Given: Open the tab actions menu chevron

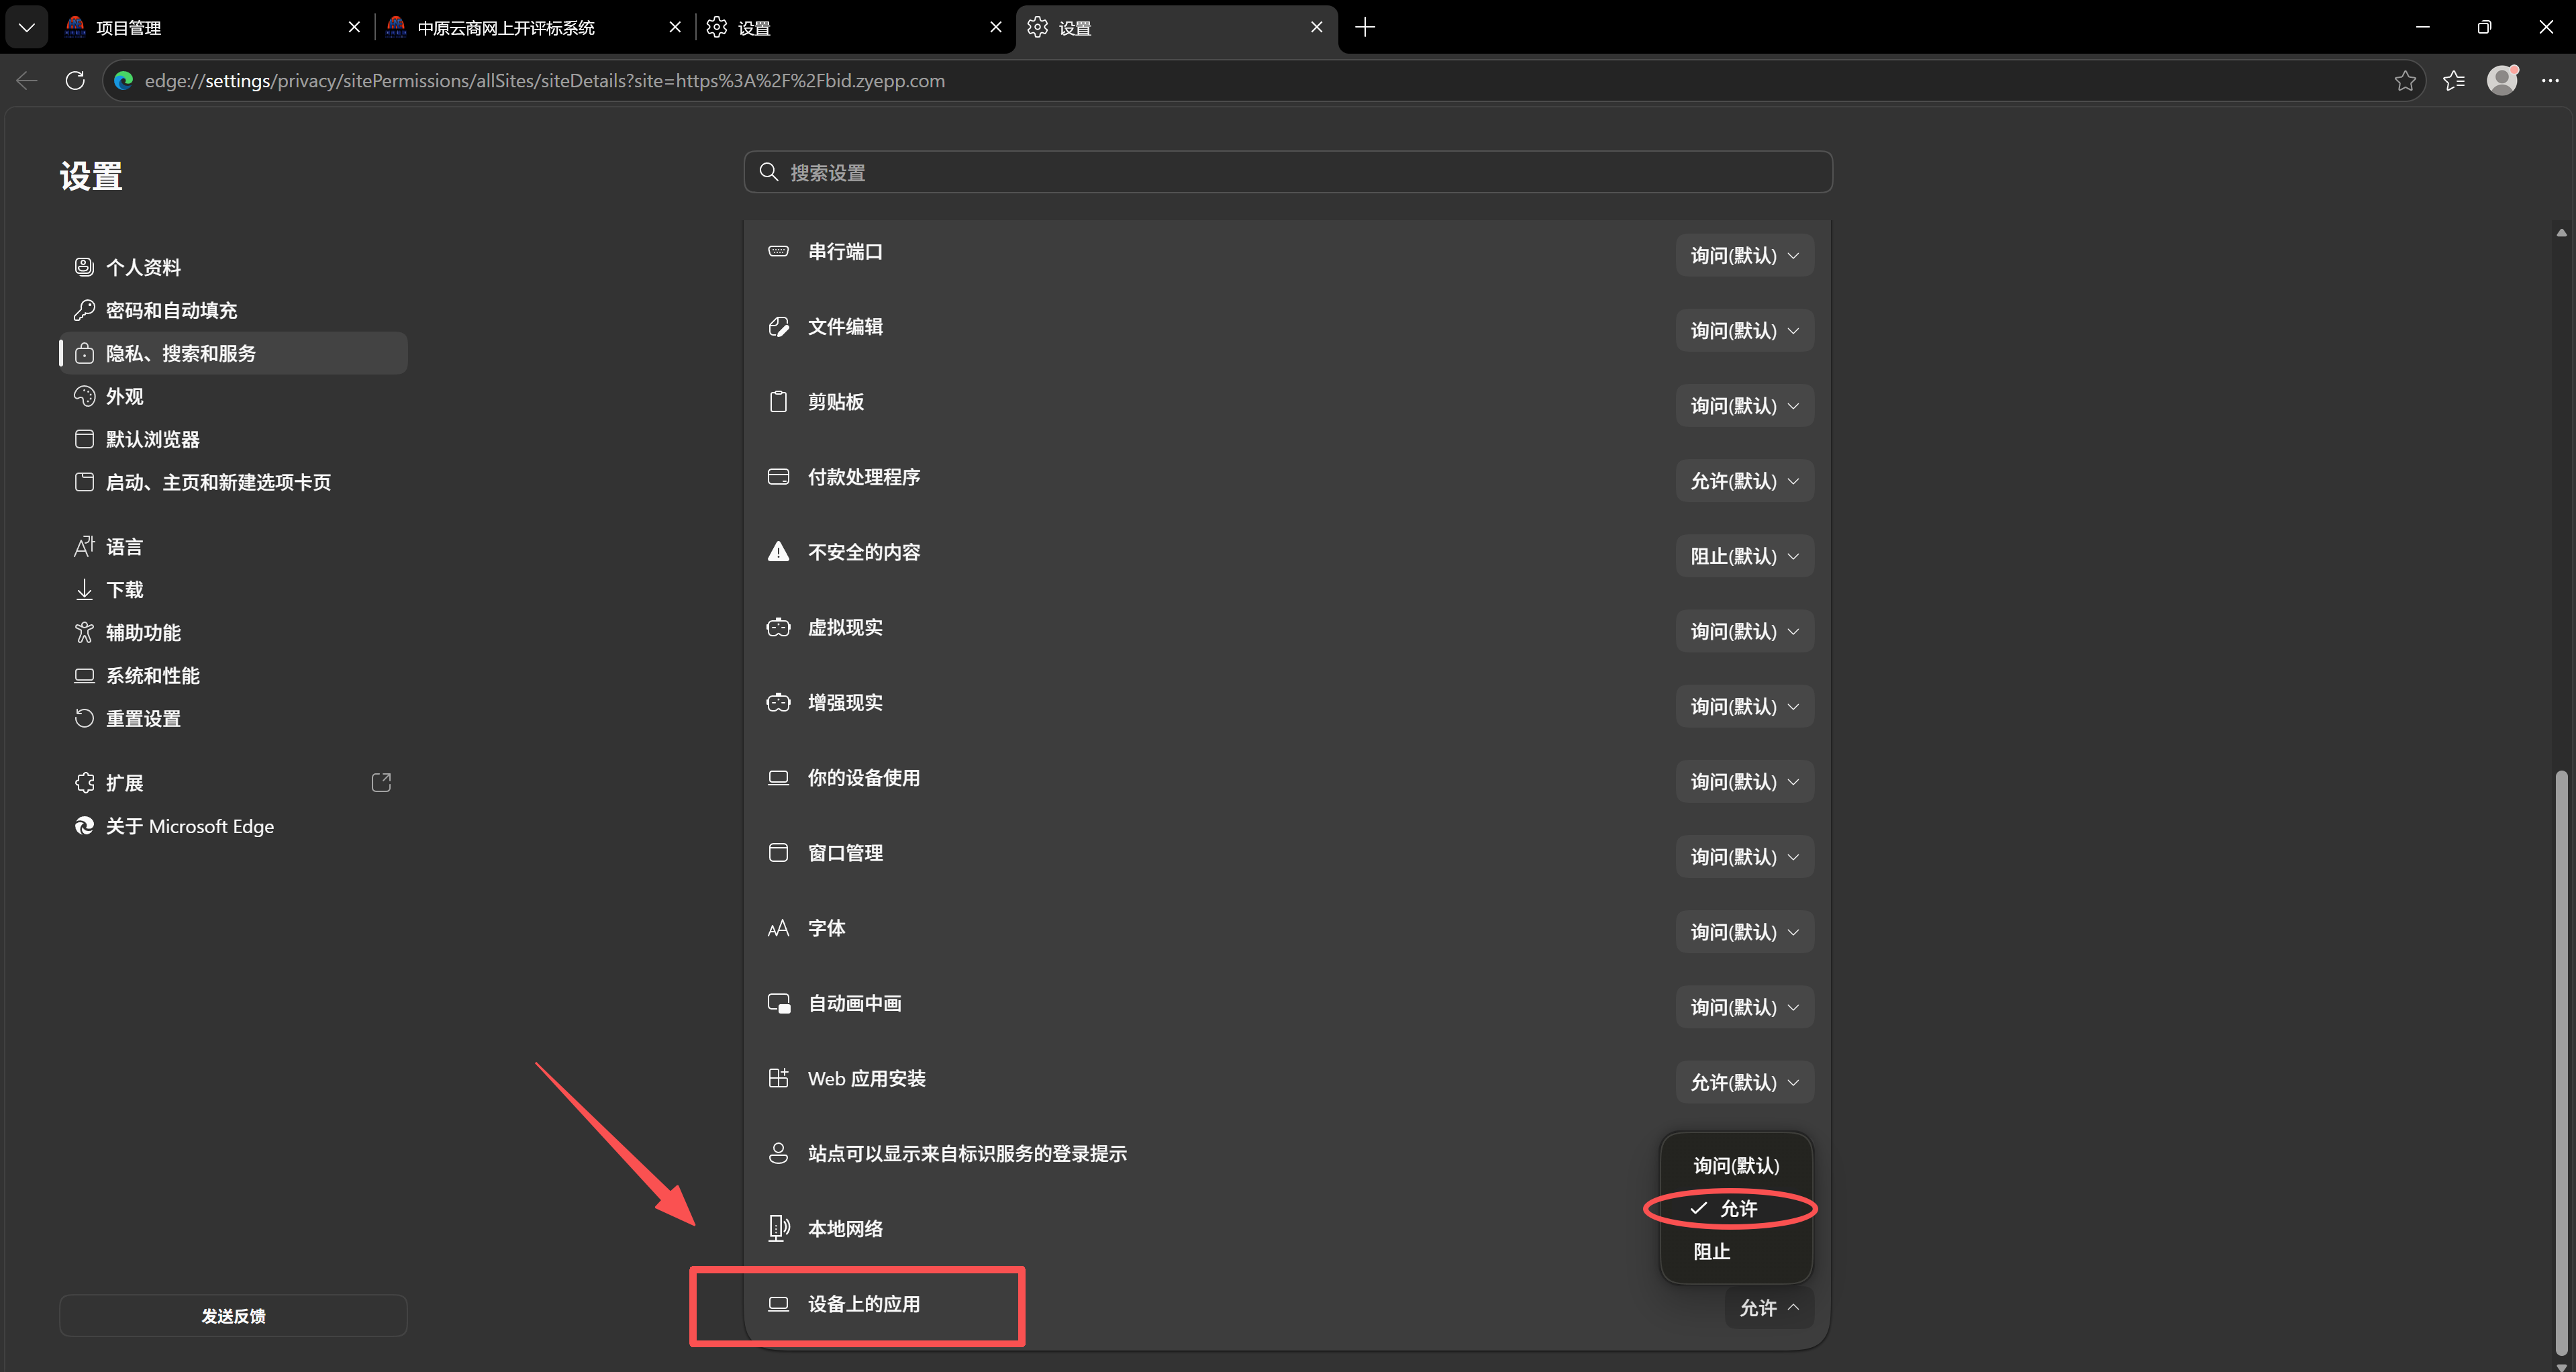Looking at the screenshot, I should (27, 27).
